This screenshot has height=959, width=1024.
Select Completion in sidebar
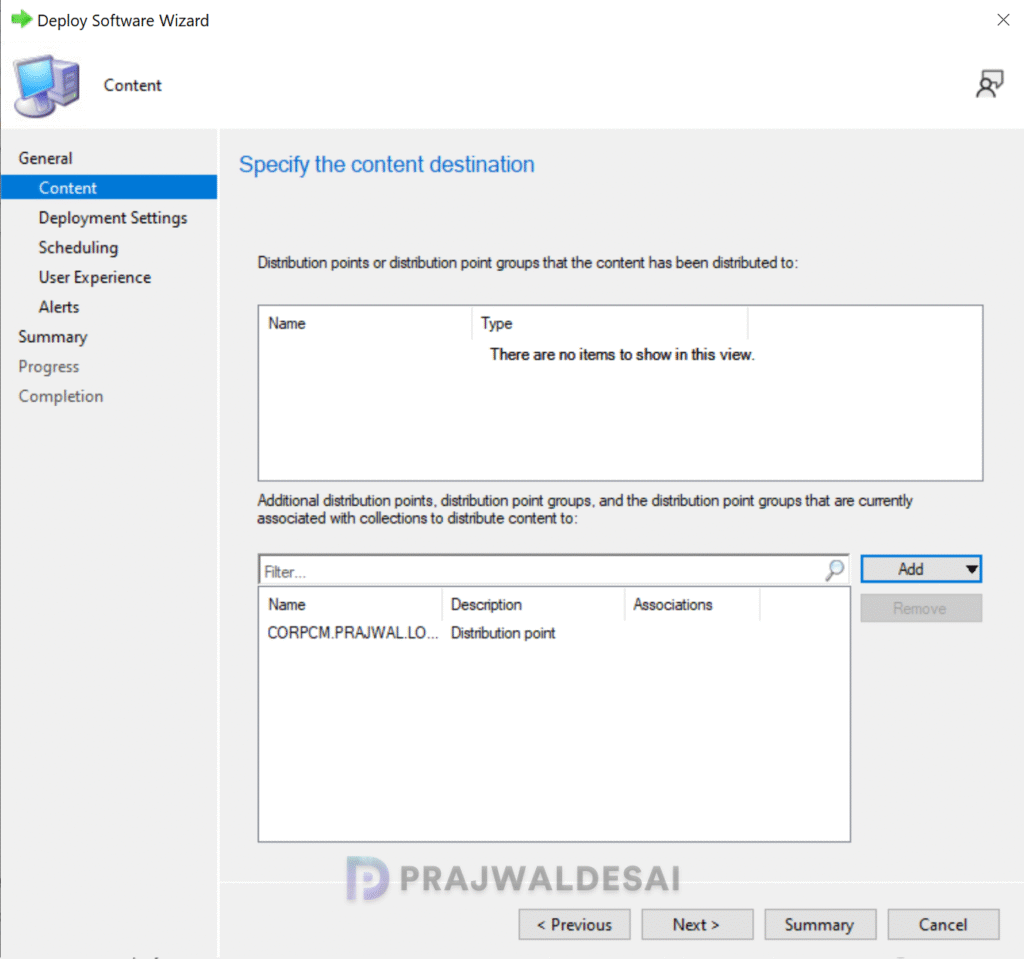click(61, 397)
